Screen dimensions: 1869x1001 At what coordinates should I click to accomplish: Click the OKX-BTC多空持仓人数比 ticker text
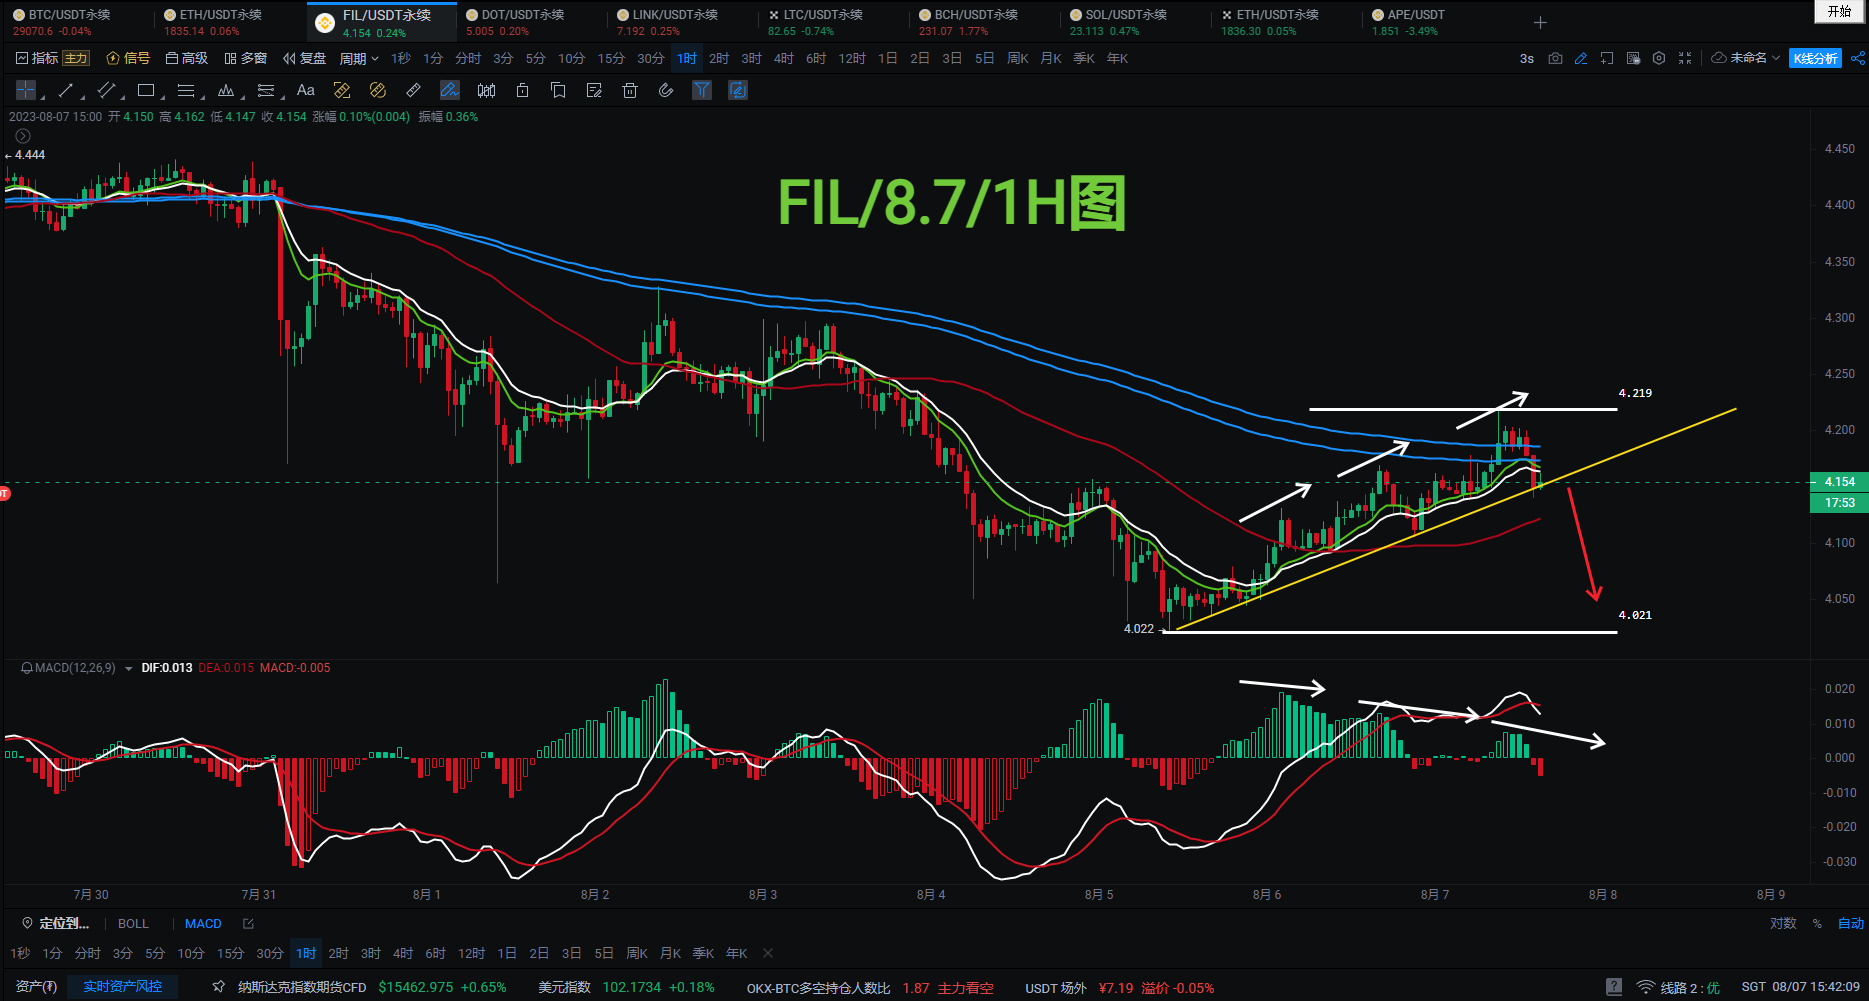coord(818,987)
